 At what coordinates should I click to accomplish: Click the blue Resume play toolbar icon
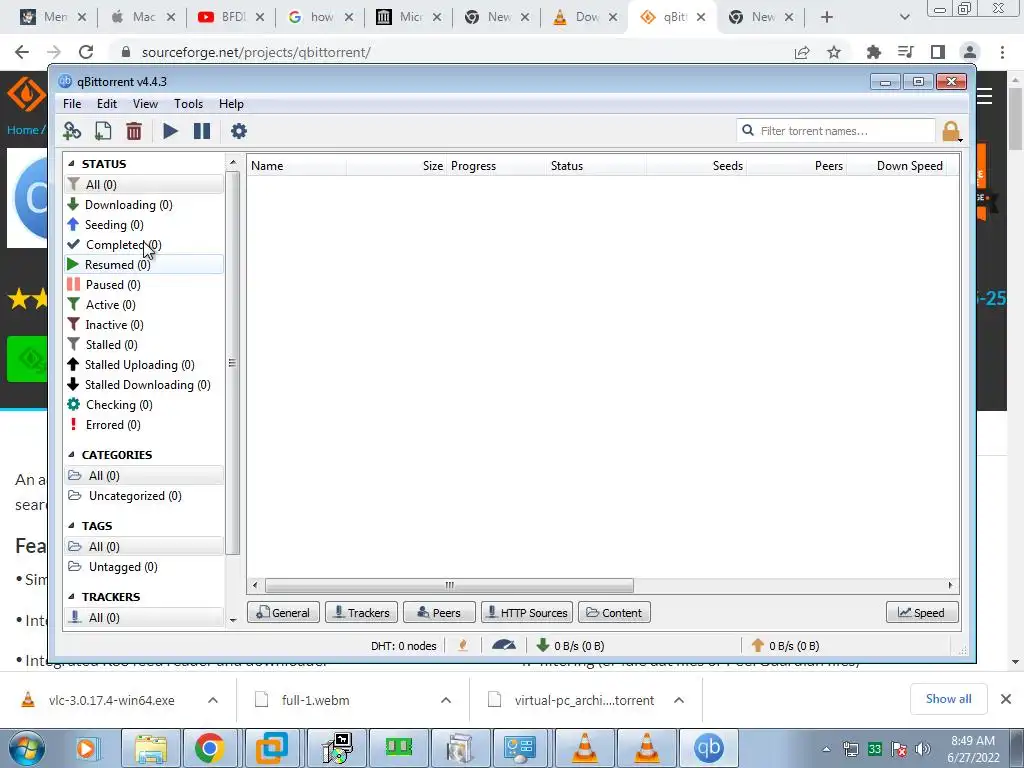click(x=170, y=131)
